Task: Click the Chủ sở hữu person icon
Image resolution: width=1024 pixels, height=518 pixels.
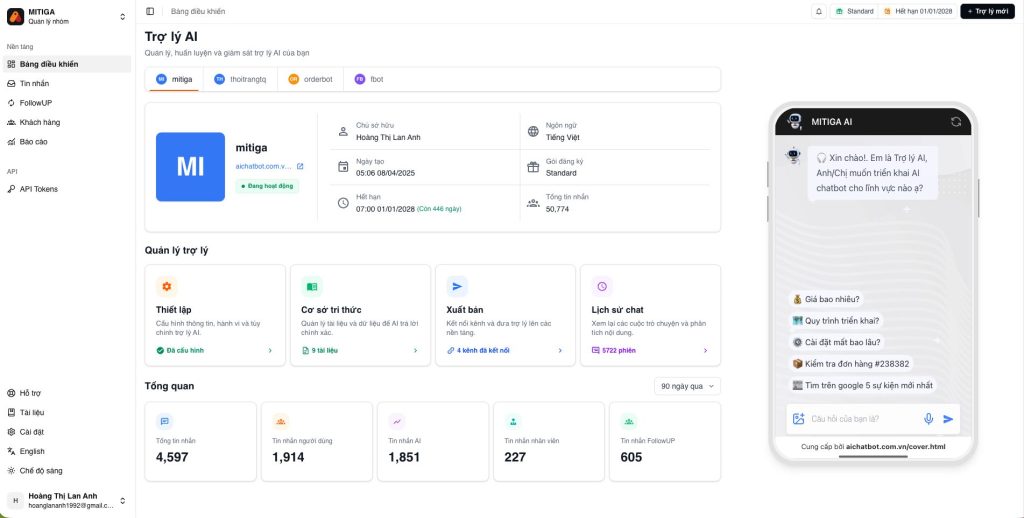Action: (343, 131)
